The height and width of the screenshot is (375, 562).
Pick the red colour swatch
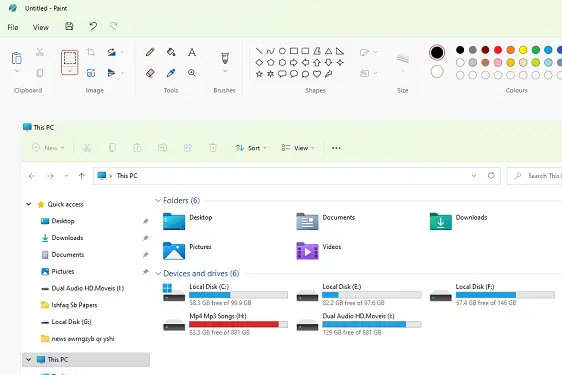click(x=498, y=50)
